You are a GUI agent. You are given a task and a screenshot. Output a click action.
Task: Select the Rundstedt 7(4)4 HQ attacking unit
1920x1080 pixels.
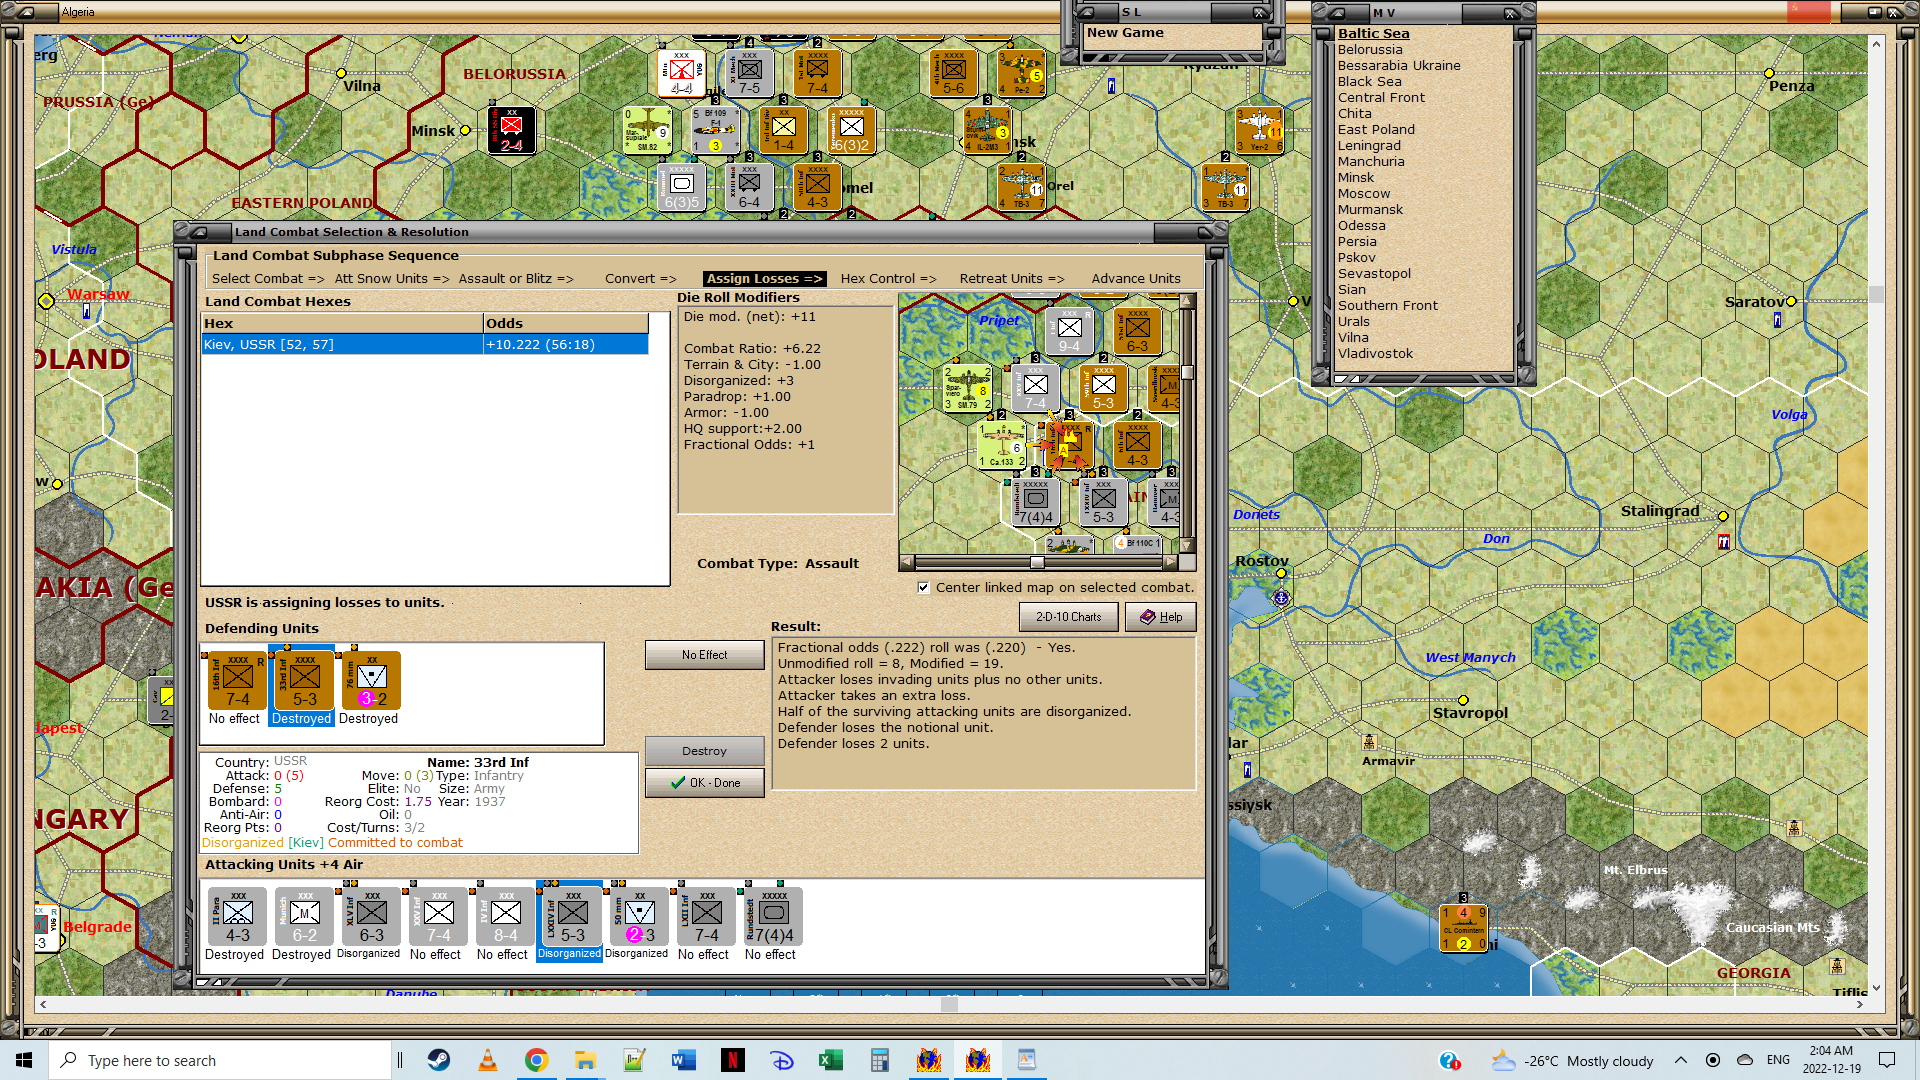pos(773,917)
